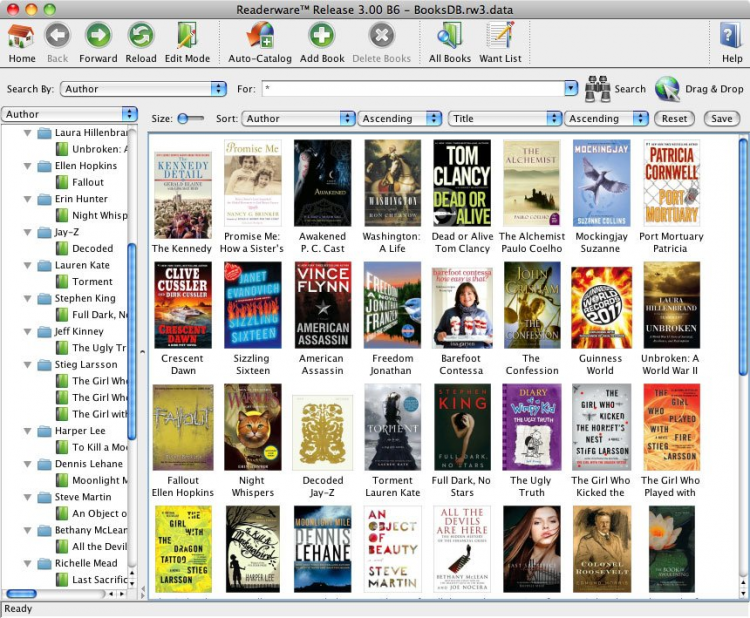Click the Save button
This screenshot has width=750, height=618.
click(x=721, y=119)
